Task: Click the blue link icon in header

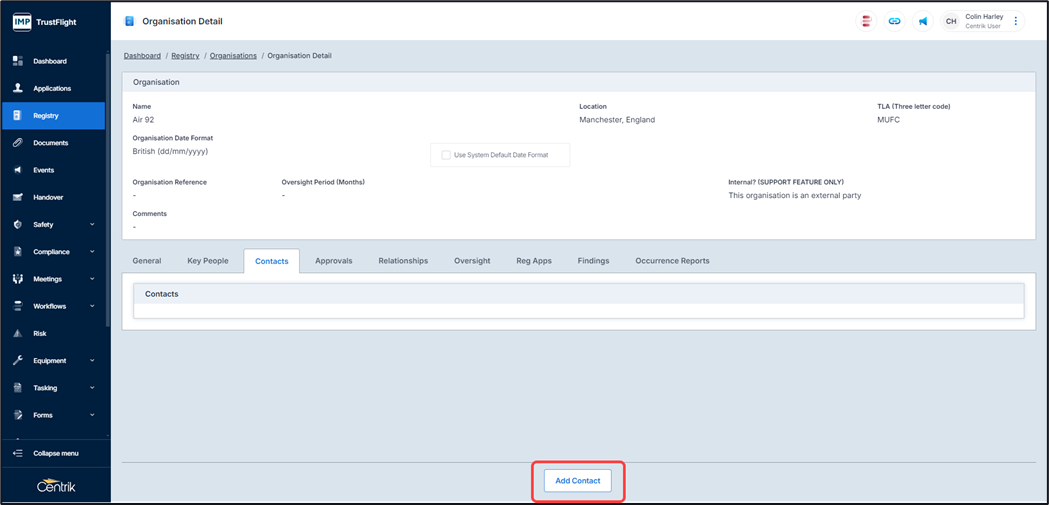Action: pos(894,21)
